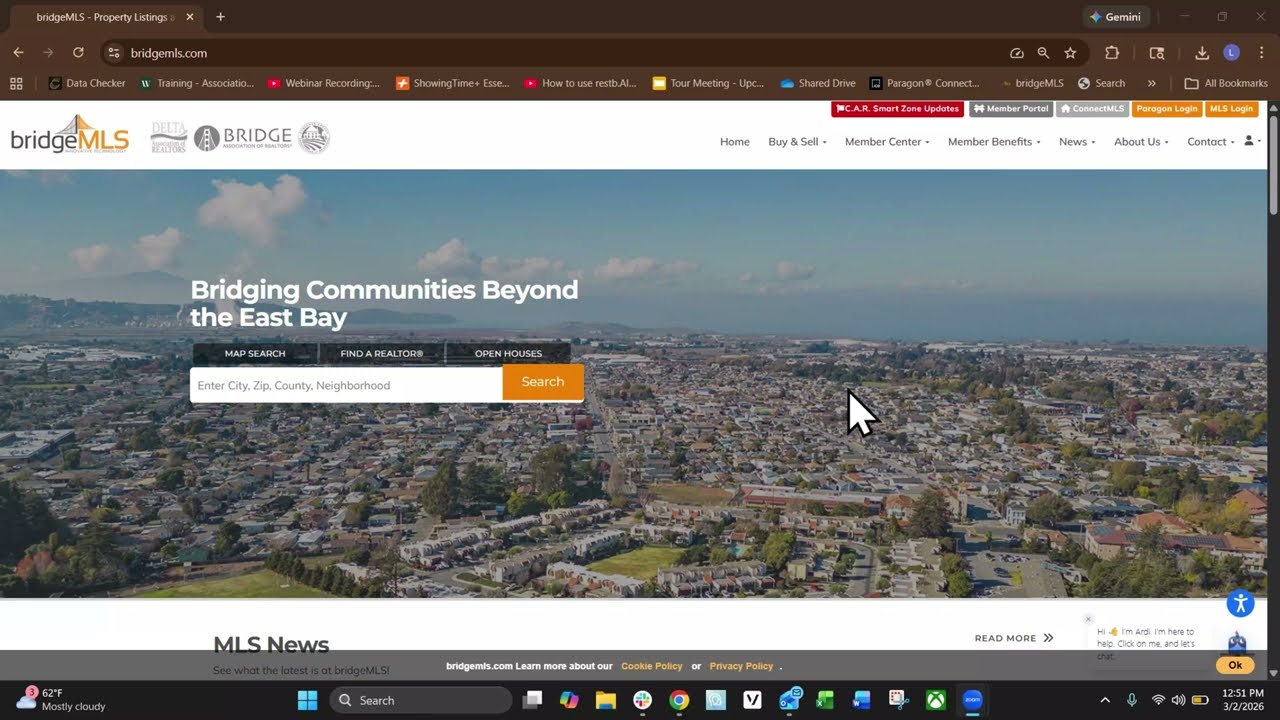Image resolution: width=1280 pixels, height=720 pixels.
Task: Open the Privacy Policy link
Action: [741, 666]
